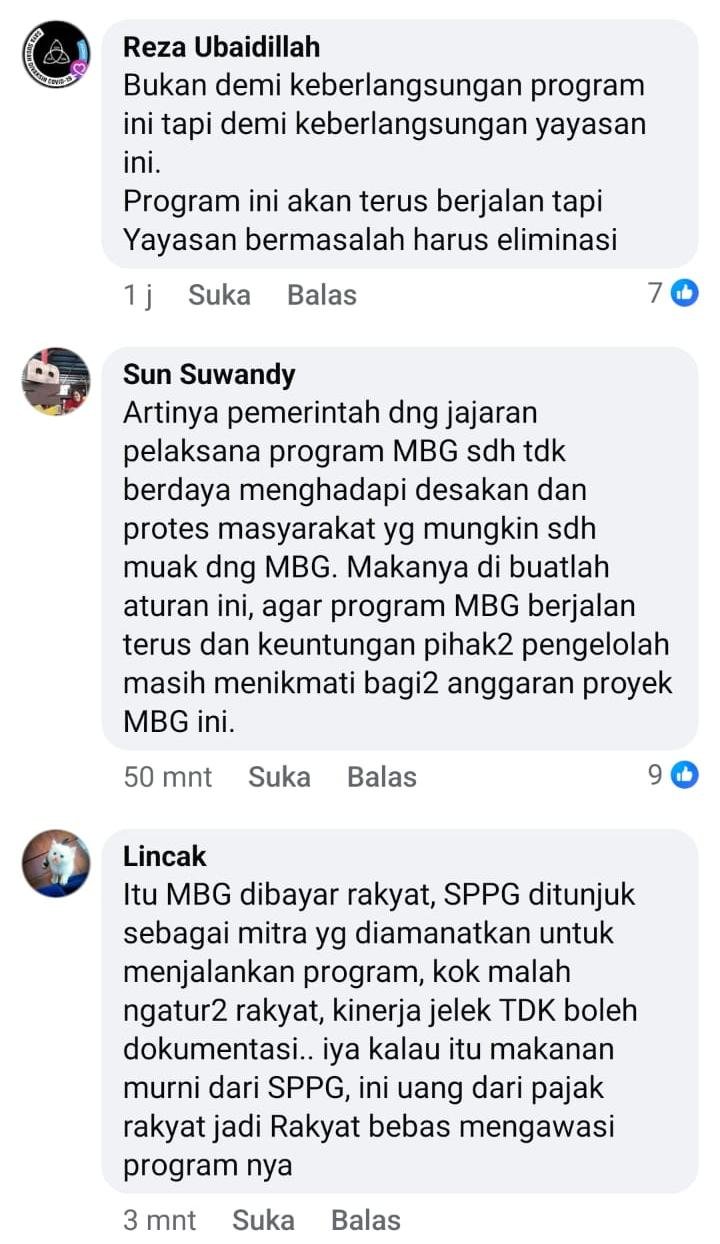Like Lincak's comment with Suka
Image resolution: width=720 pixels, height=1244 pixels.
click(x=263, y=1220)
